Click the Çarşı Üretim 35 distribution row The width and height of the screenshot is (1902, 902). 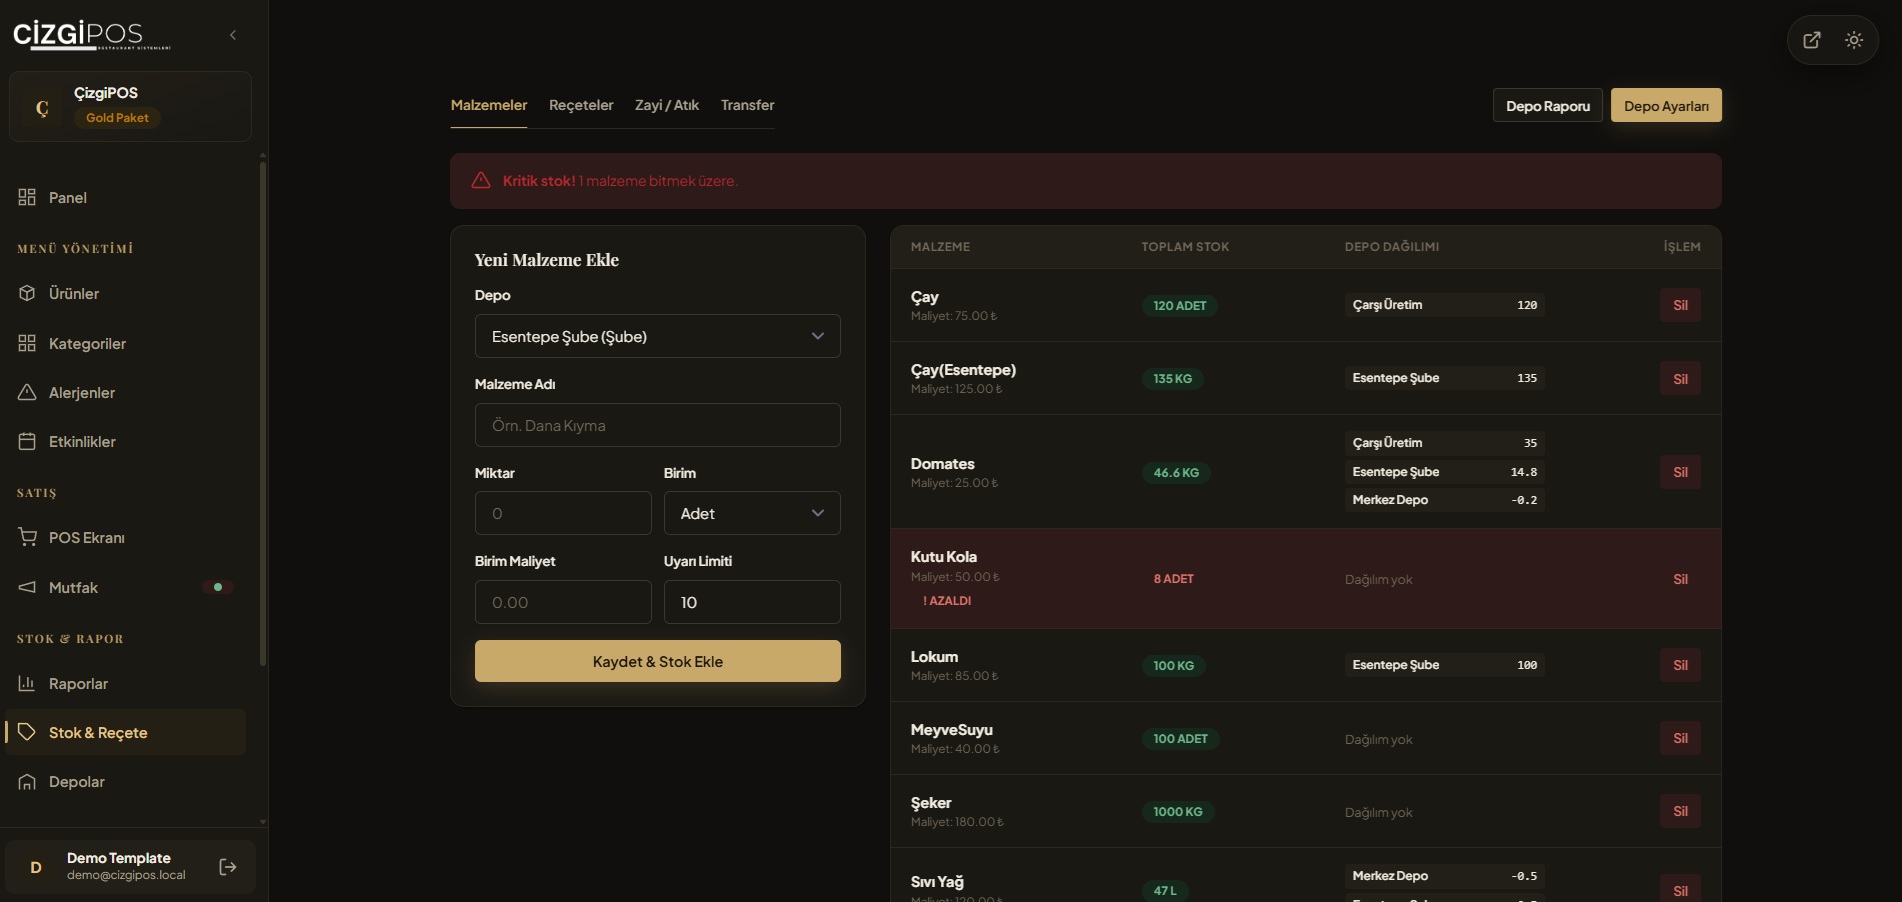coord(1445,443)
